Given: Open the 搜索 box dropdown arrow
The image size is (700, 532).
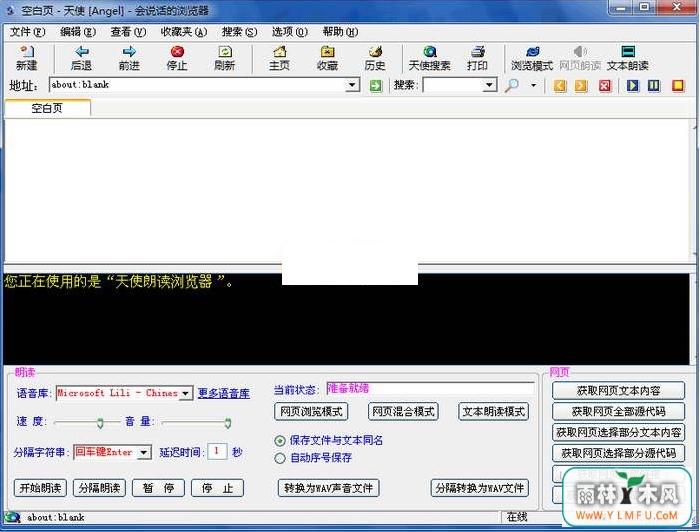Looking at the screenshot, I should 489,84.
